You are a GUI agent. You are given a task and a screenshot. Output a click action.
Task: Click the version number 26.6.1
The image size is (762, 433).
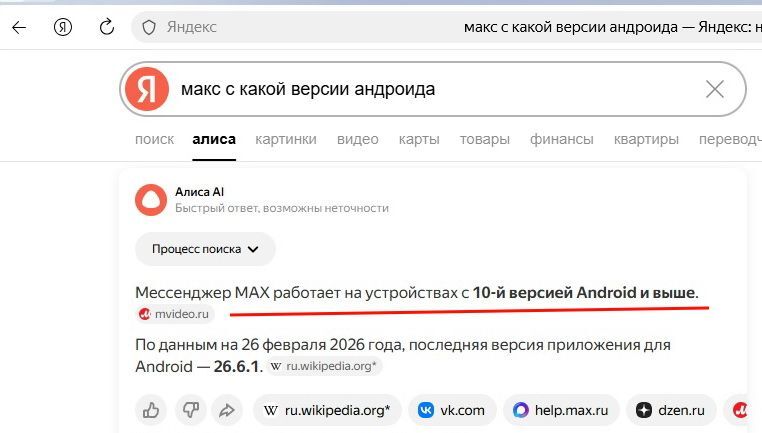point(236,366)
